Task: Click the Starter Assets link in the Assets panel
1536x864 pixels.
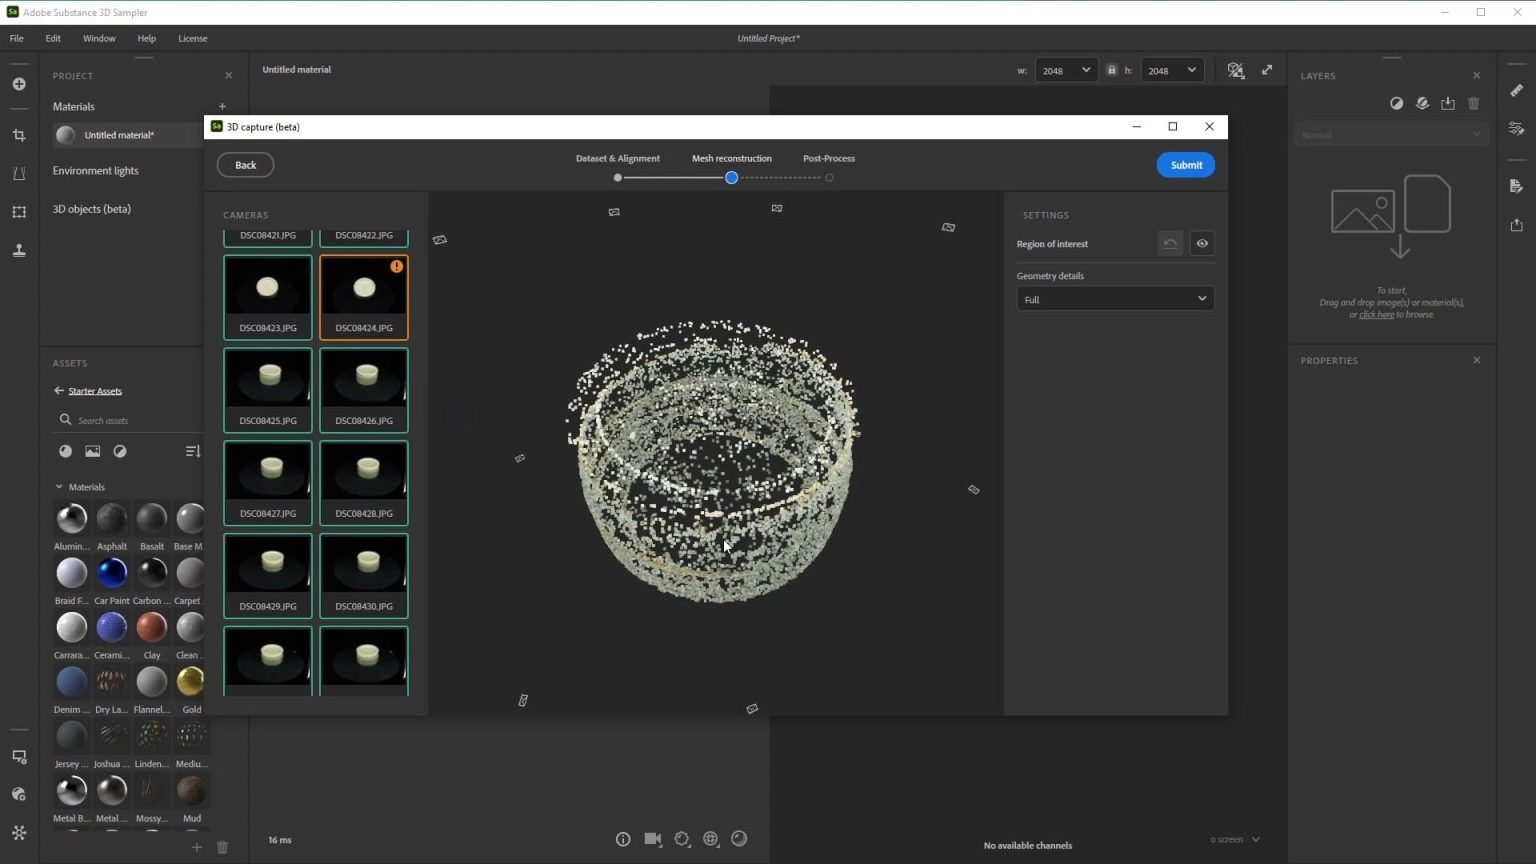Action: [x=95, y=390]
